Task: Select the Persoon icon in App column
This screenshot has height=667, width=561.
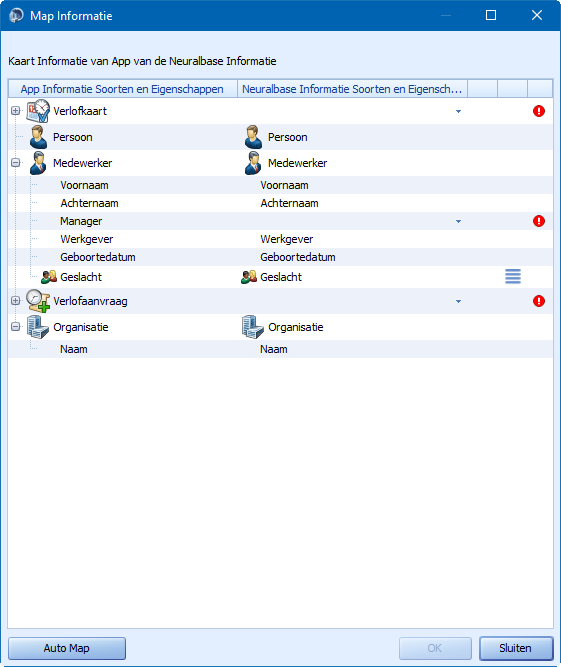Action: (38, 137)
